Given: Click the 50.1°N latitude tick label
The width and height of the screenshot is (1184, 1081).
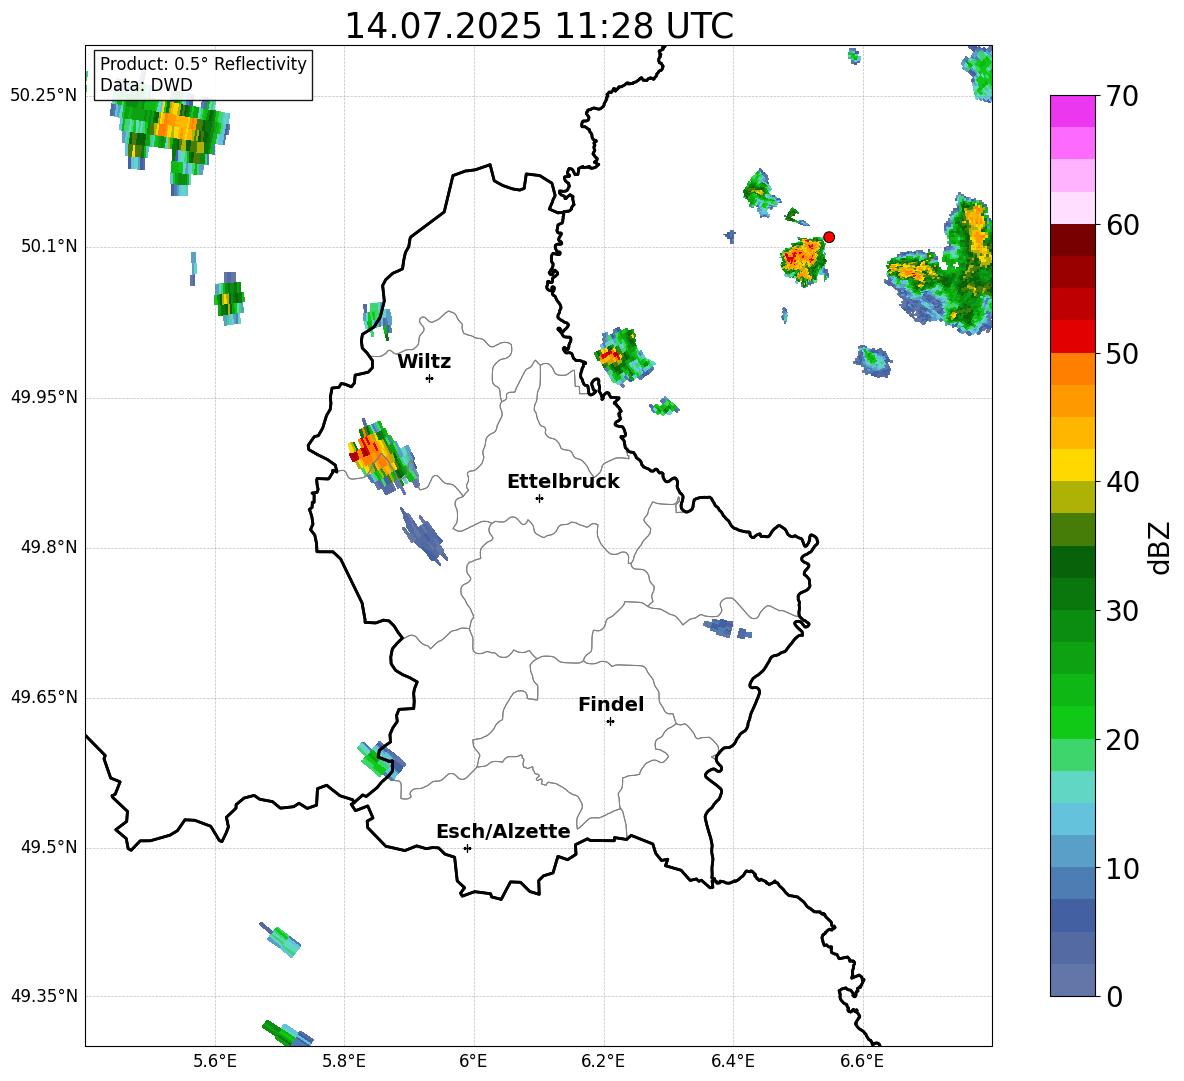Looking at the screenshot, I should point(49,247).
